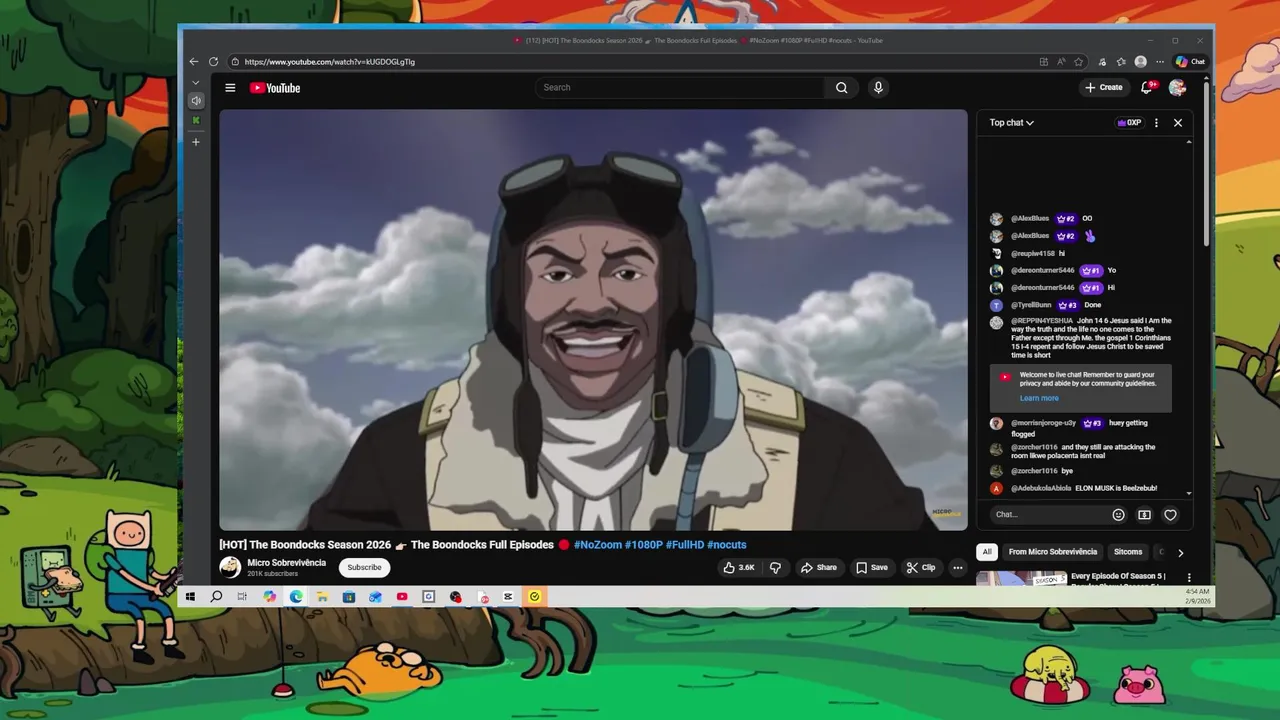
Task: Open the emoji picker in chat
Action: click(x=1119, y=515)
